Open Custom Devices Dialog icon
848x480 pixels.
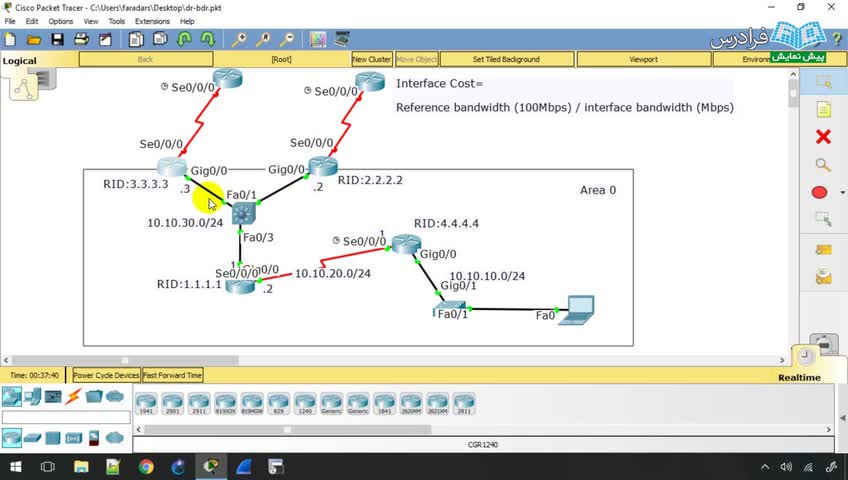tap(342, 39)
